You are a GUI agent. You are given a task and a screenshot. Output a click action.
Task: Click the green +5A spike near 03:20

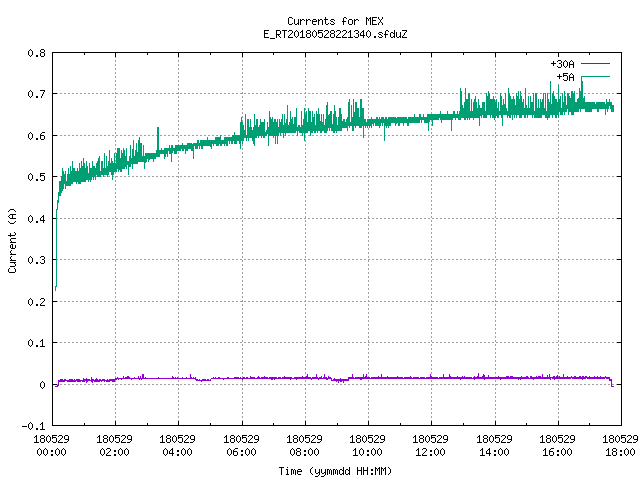[158, 139]
